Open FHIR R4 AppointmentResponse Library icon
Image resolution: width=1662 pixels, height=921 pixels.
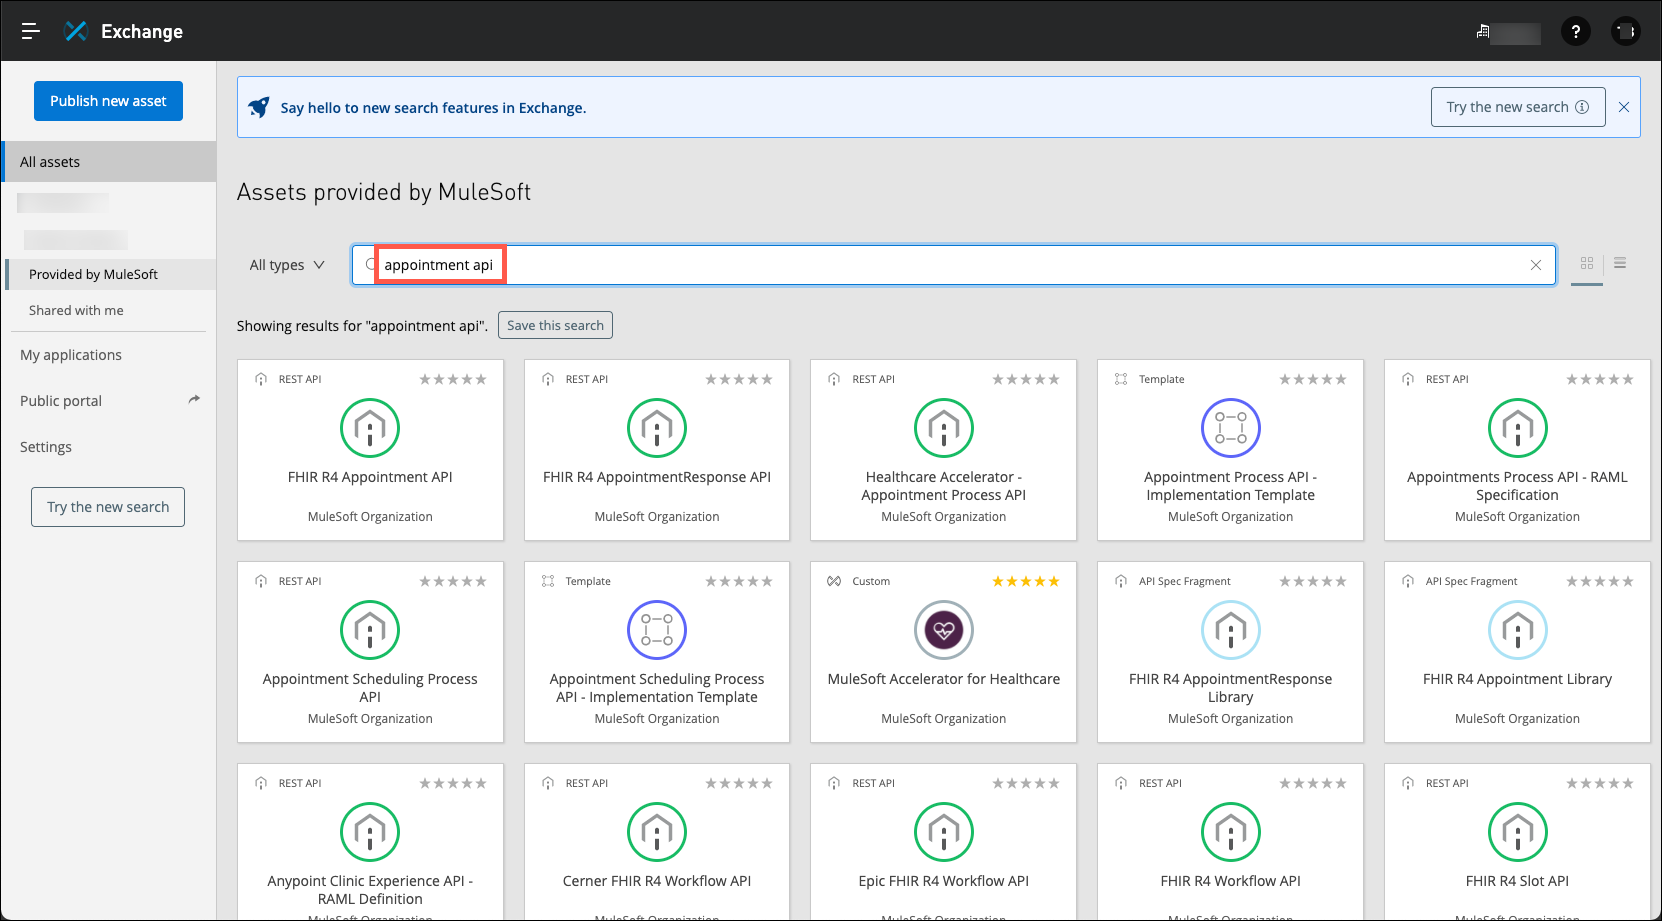coord(1231,630)
